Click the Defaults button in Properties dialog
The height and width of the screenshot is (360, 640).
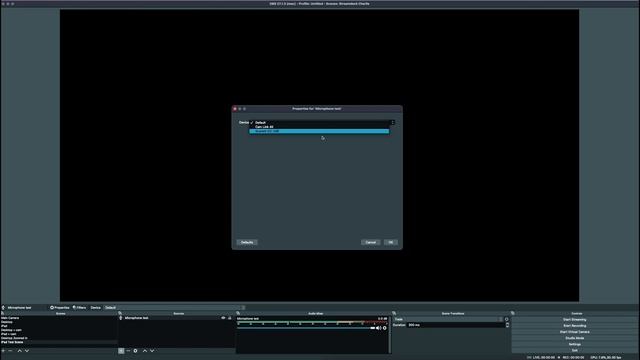(x=247, y=242)
